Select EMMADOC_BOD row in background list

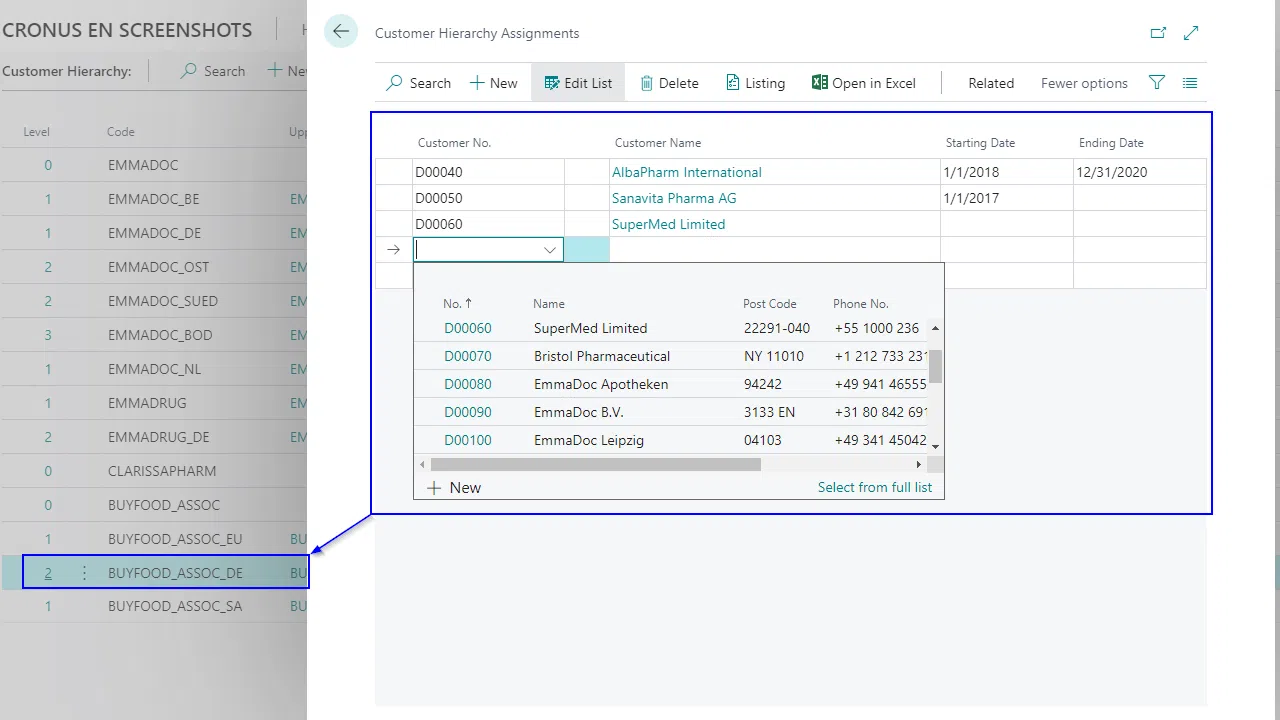pos(154,335)
